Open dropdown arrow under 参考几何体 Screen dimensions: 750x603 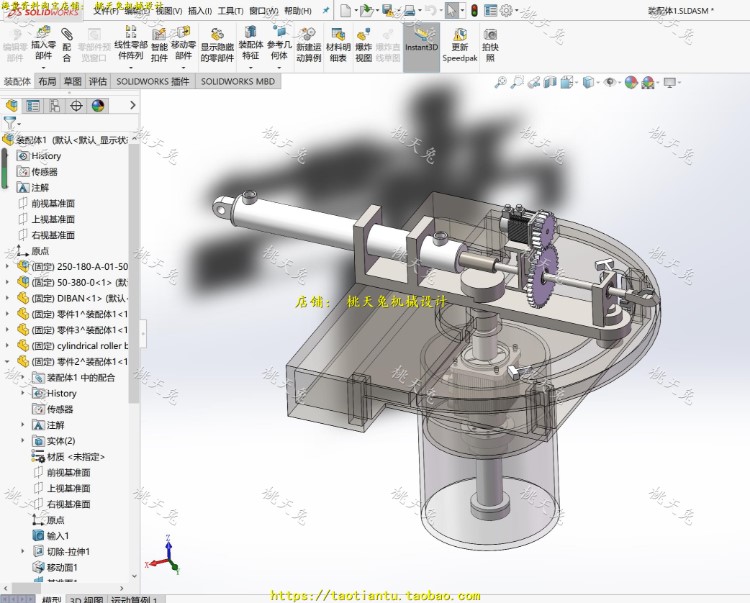(x=279, y=67)
